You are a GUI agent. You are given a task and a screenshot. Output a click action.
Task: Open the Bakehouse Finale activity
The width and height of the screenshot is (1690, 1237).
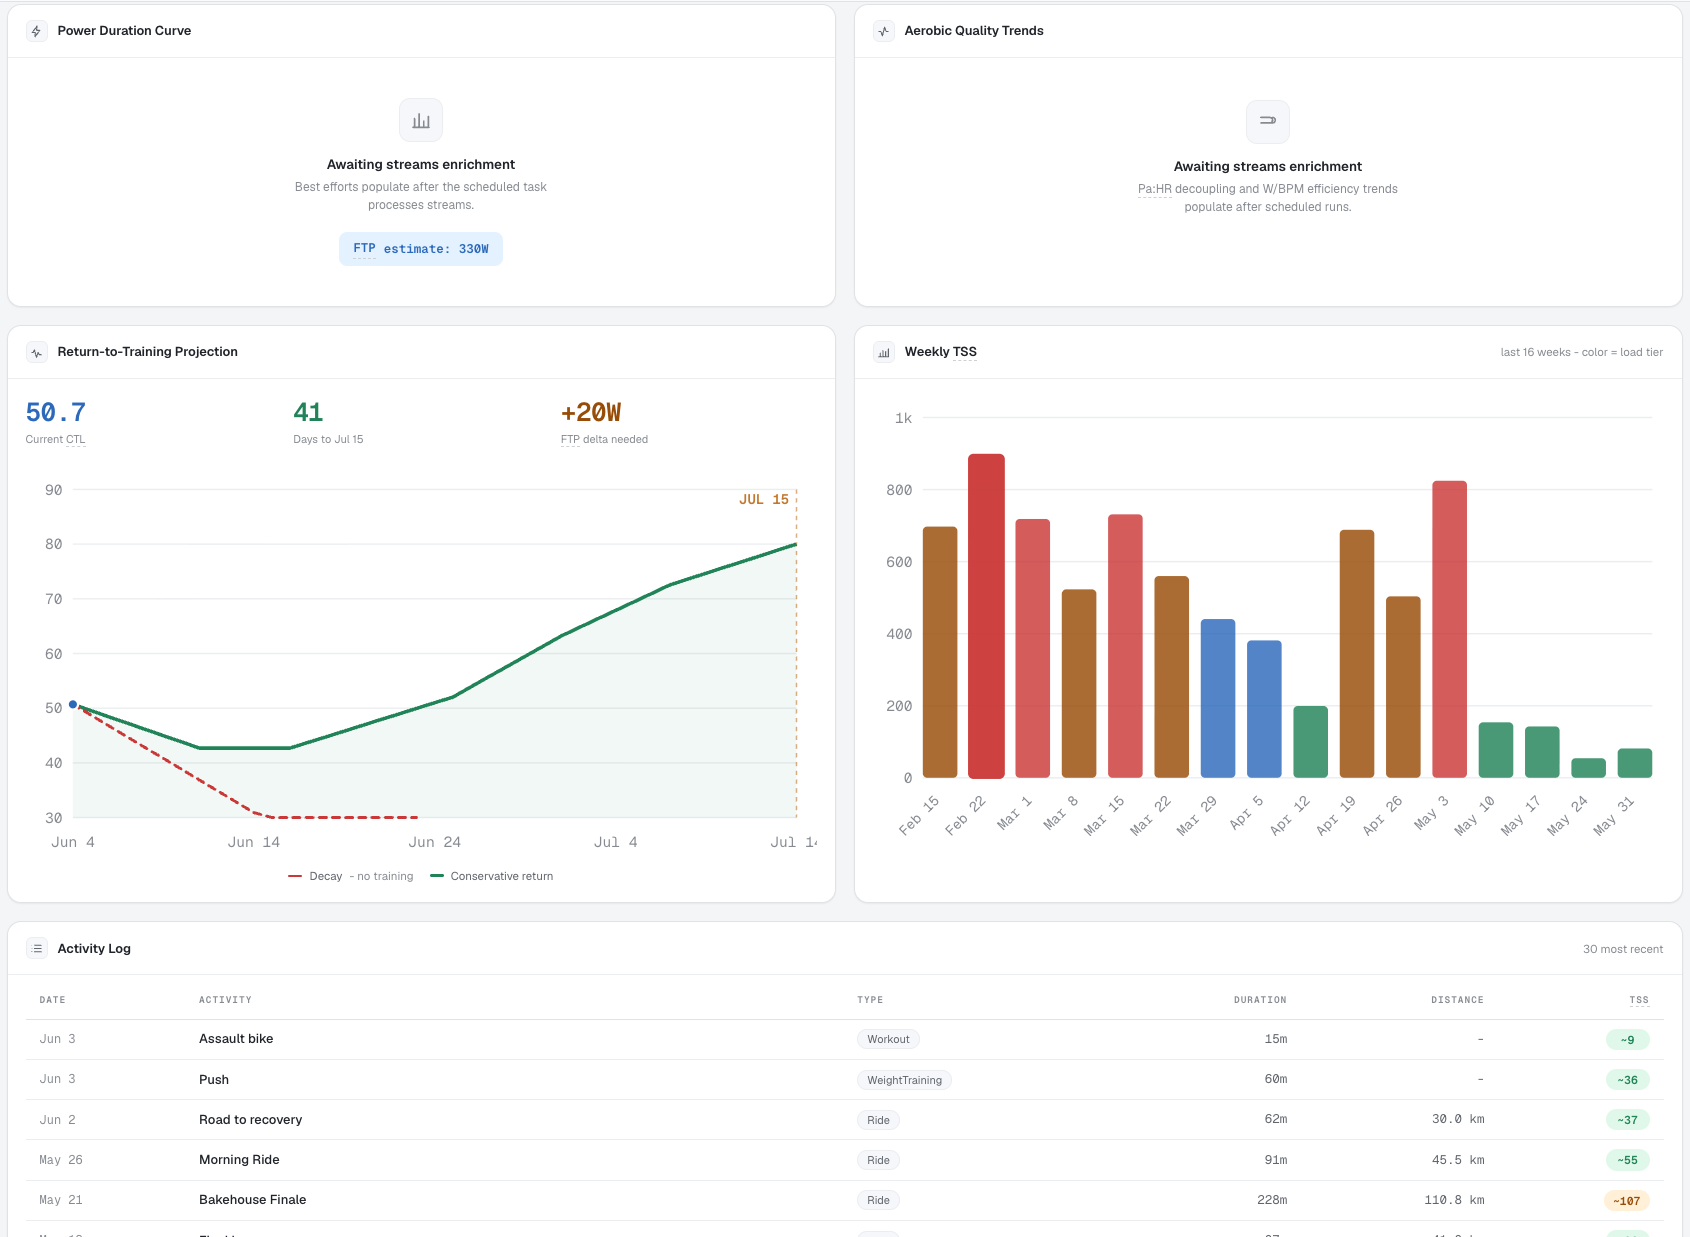point(252,1200)
